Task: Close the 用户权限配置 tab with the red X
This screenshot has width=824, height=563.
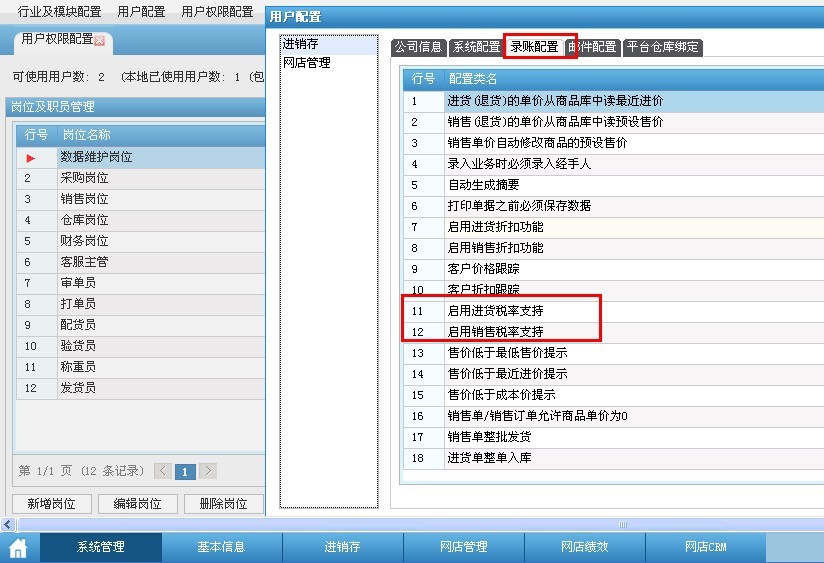Action: pos(99,40)
